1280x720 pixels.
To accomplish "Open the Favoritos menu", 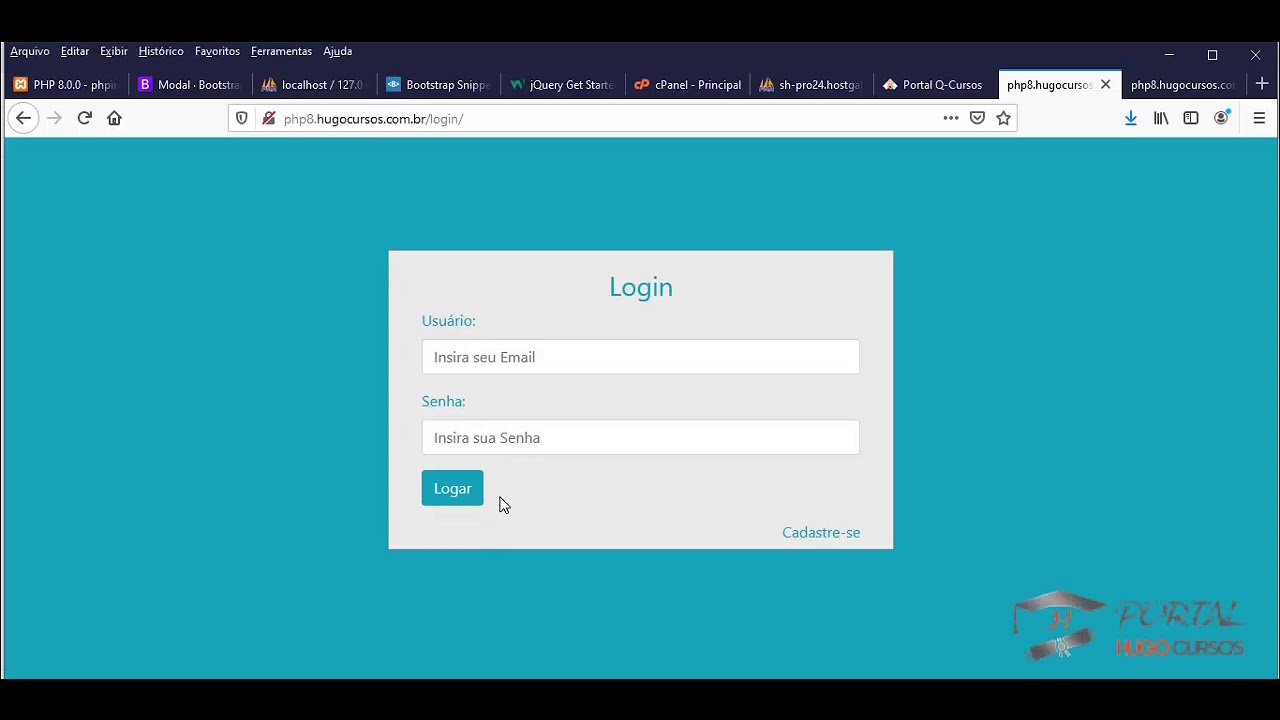I will [217, 51].
